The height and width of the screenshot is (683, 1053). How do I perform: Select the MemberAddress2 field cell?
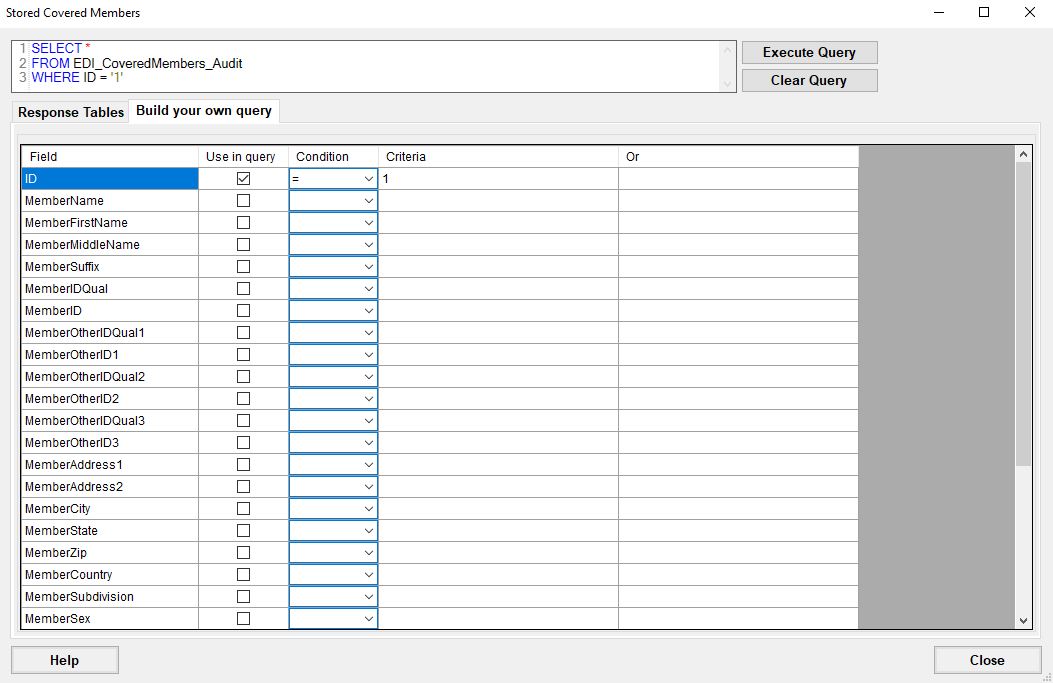tap(110, 487)
